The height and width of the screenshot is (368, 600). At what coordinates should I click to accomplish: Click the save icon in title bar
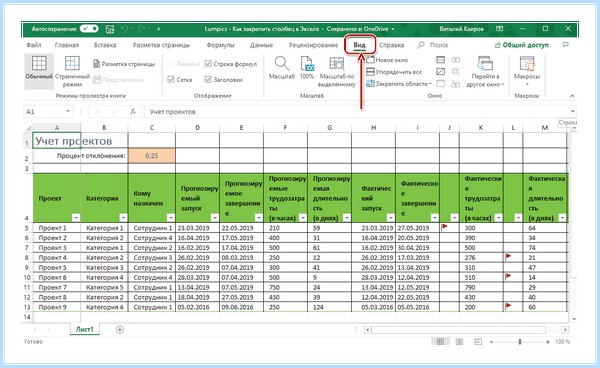point(110,29)
